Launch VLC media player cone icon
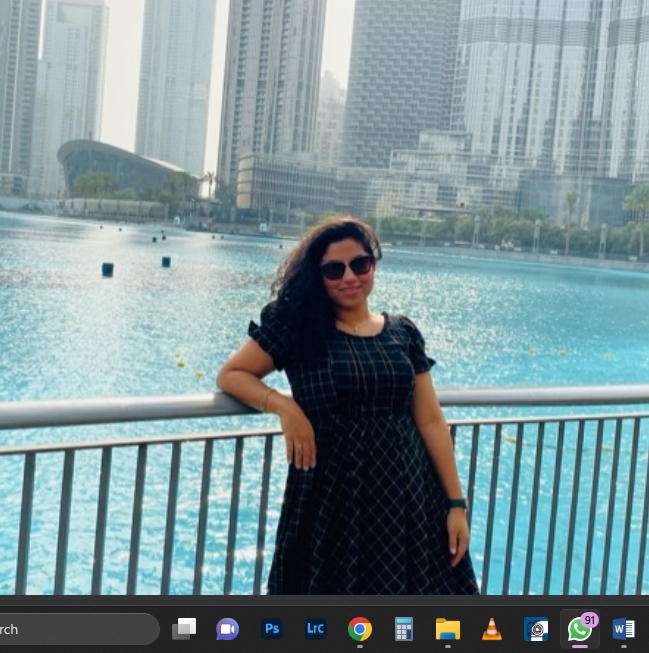Viewport: 649px width, 653px height. (x=492, y=629)
